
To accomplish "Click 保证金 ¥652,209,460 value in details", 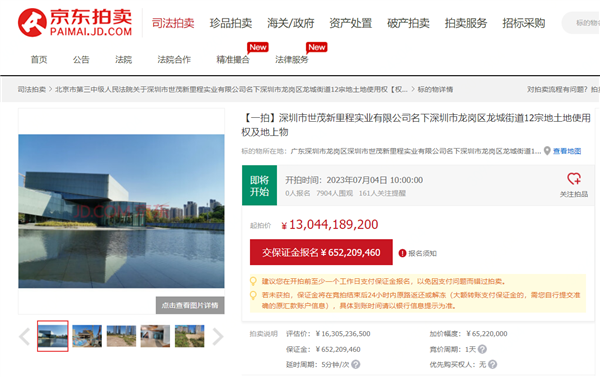I will (338, 349).
